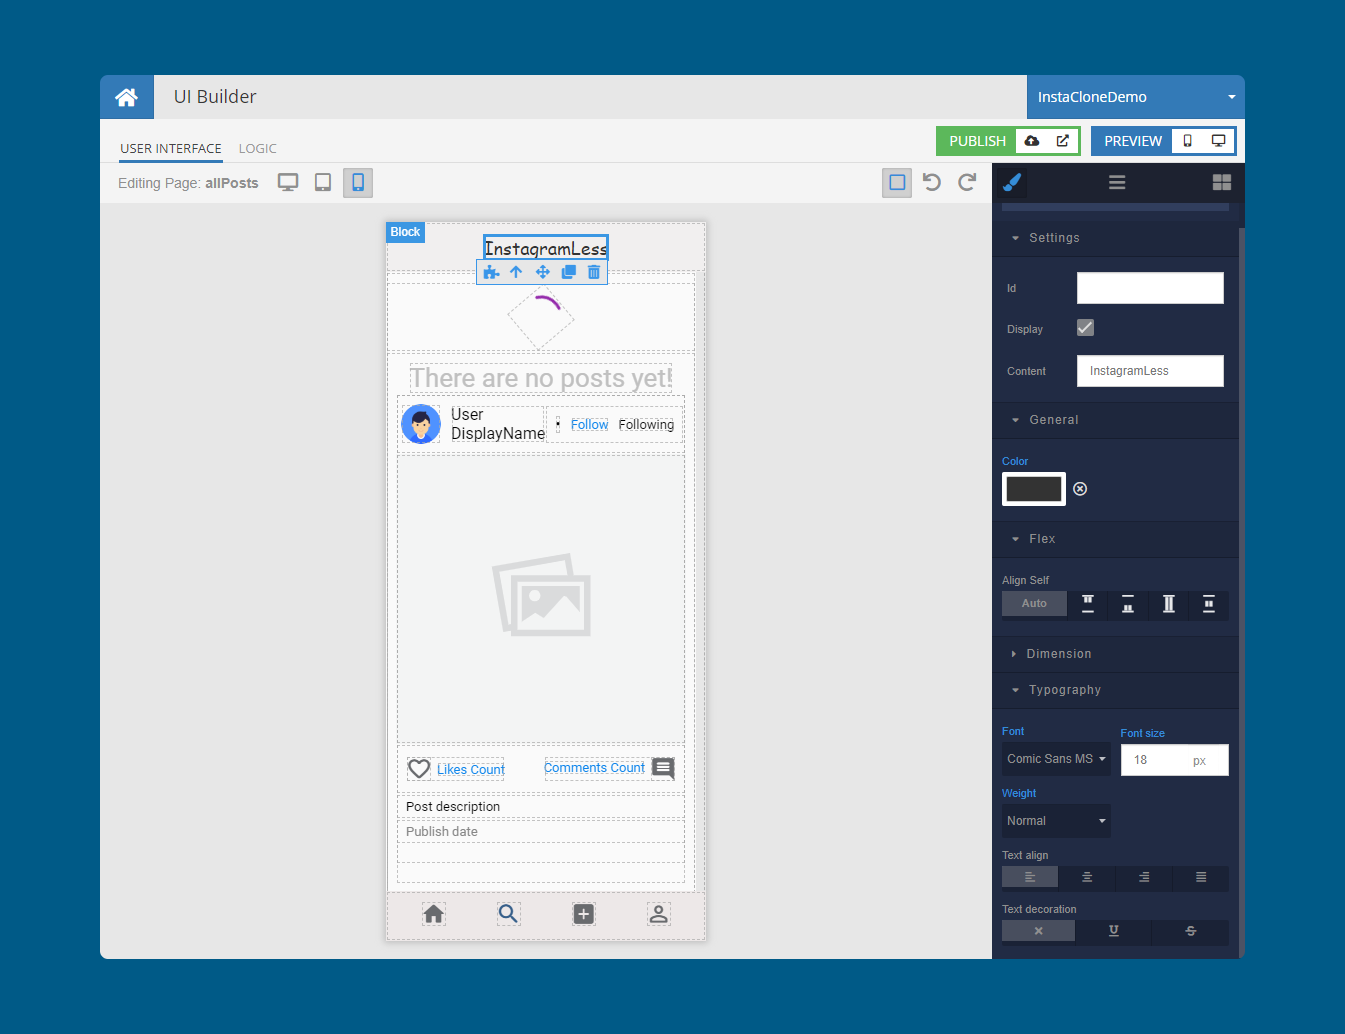The image size is (1345, 1034).
Task: Align text right
Action: click(x=1144, y=877)
